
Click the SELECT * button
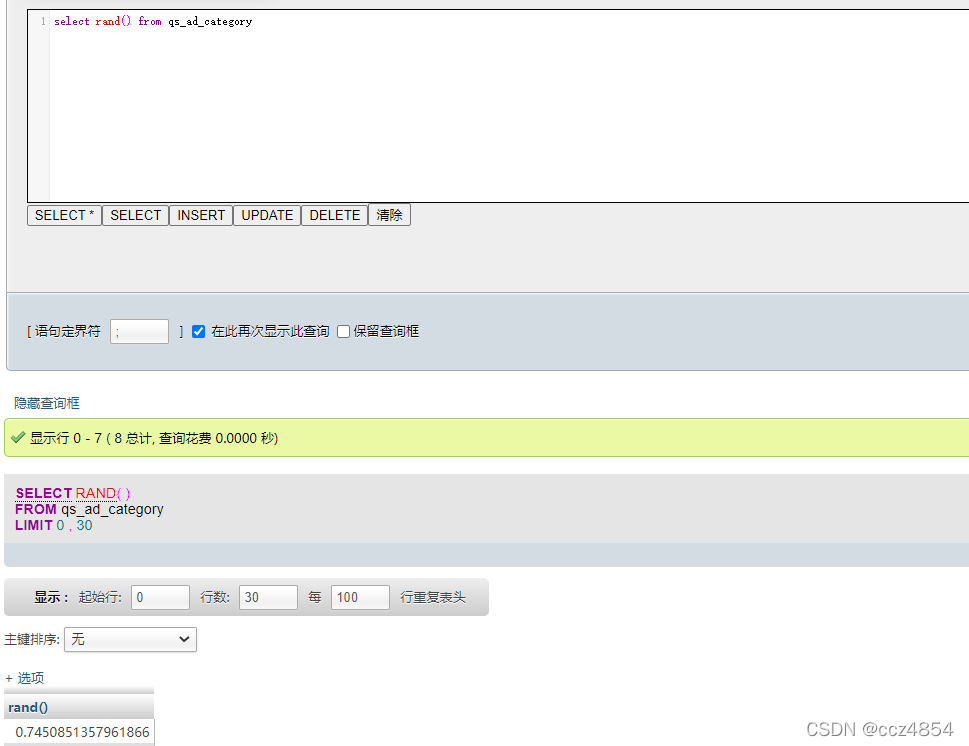64,215
